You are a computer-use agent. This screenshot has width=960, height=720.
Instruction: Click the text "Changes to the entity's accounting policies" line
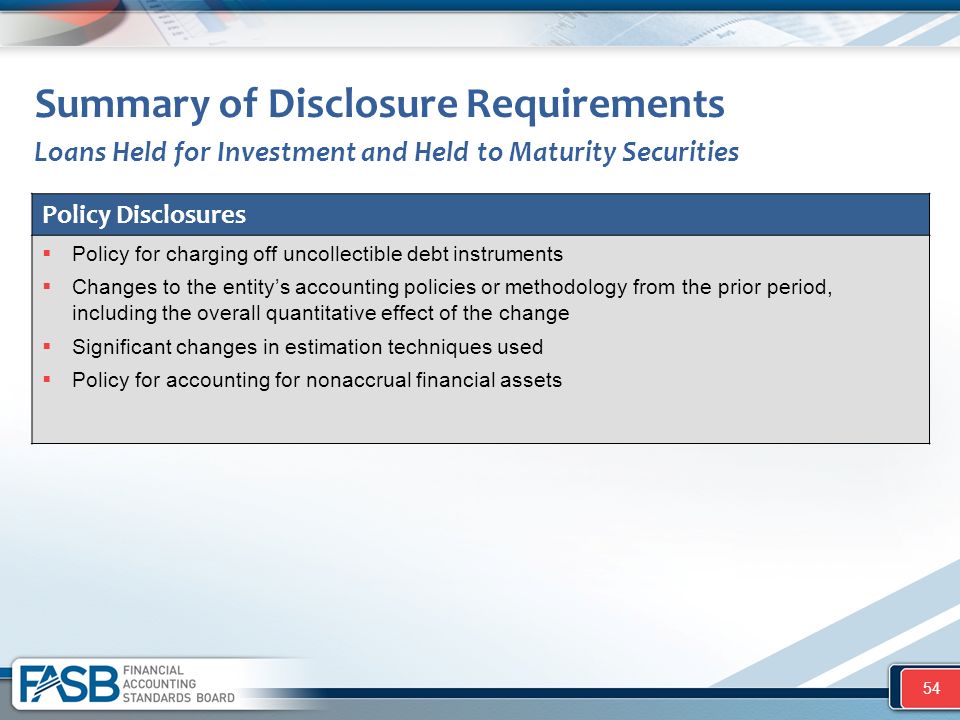point(452,287)
